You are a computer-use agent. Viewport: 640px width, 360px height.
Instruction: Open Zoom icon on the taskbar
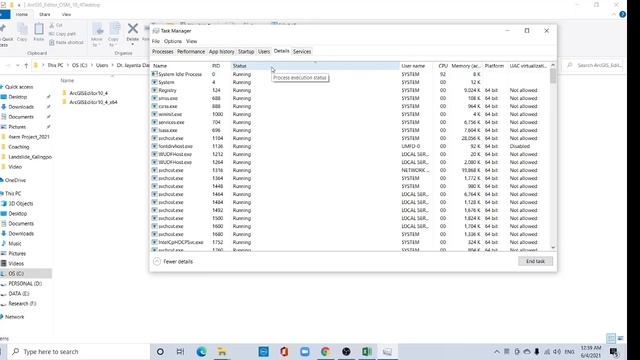pyautogui.click(x=304, y=352)
